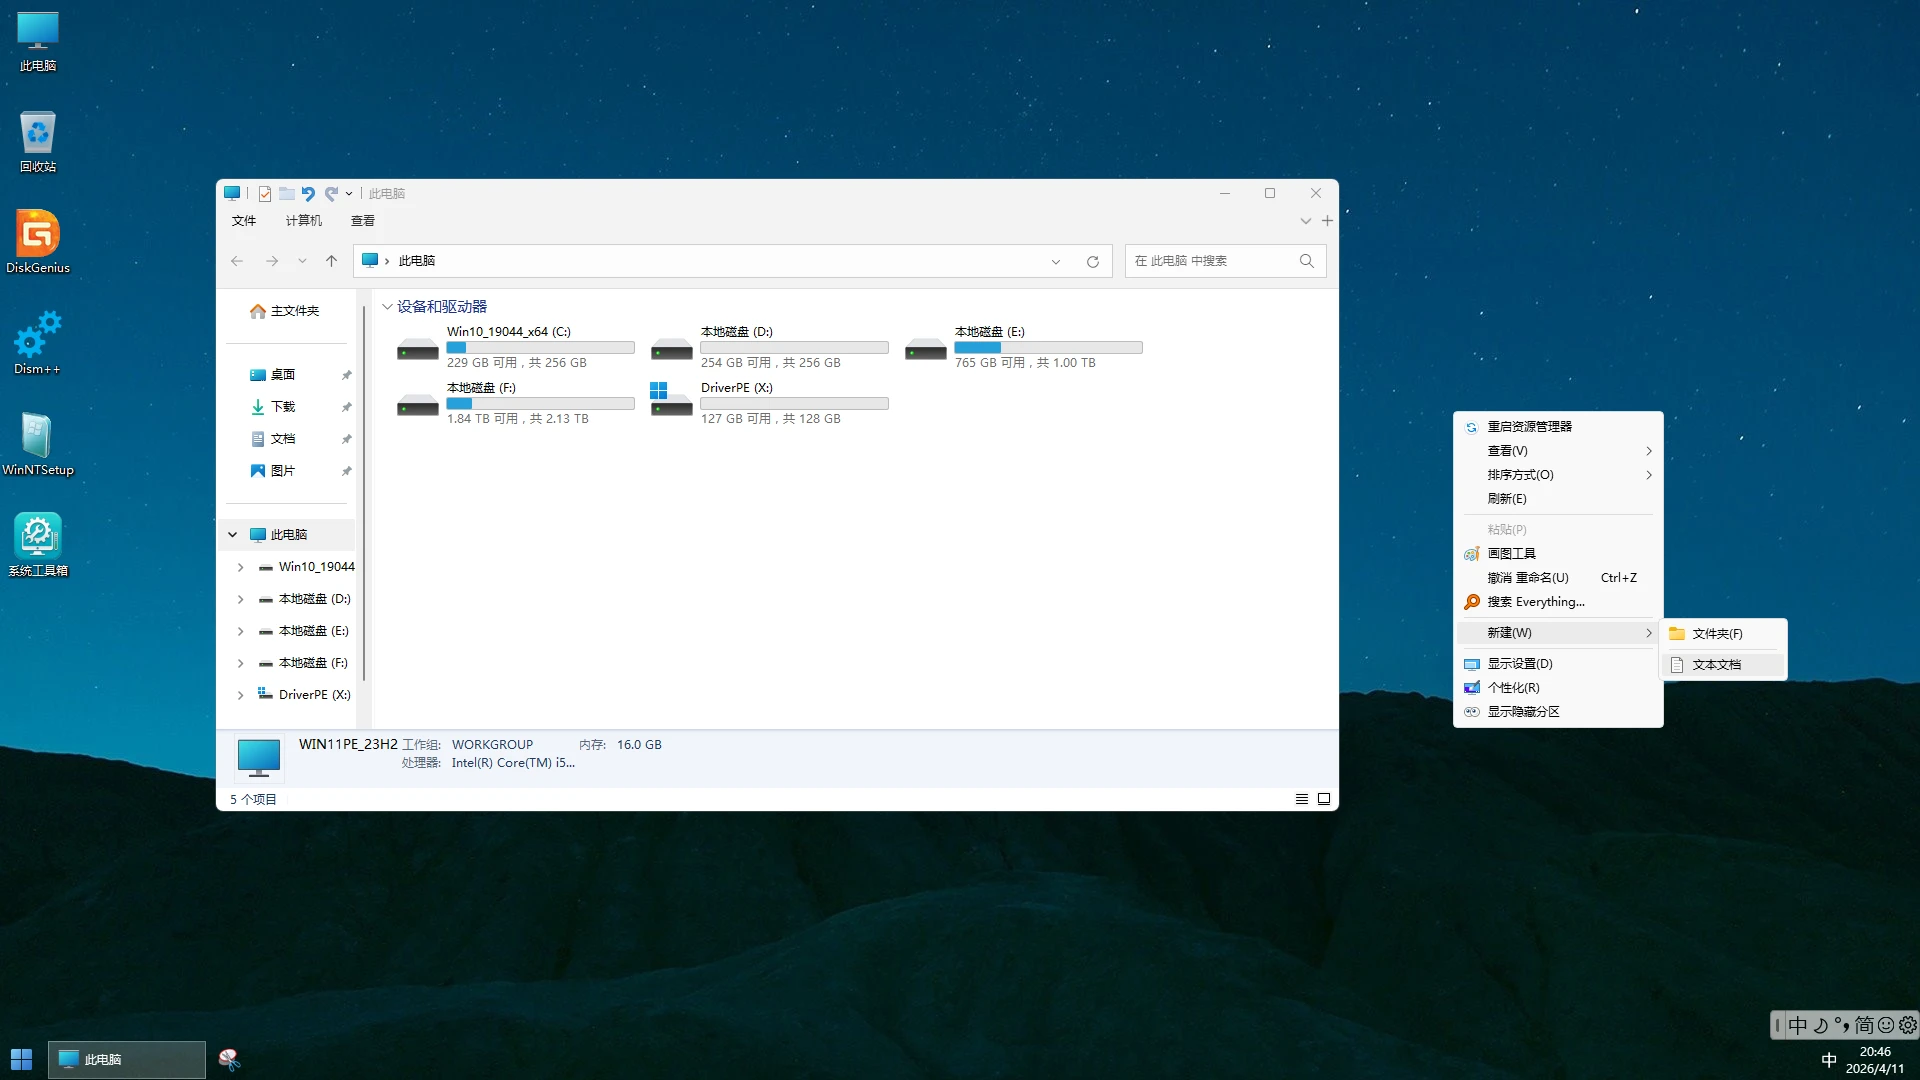Expand 本地磁盘 (E:) tree node

(x=240, y=631)
